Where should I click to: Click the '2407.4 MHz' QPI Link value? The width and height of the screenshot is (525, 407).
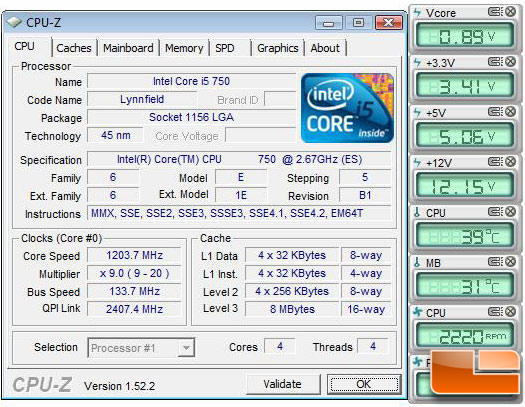134,309
